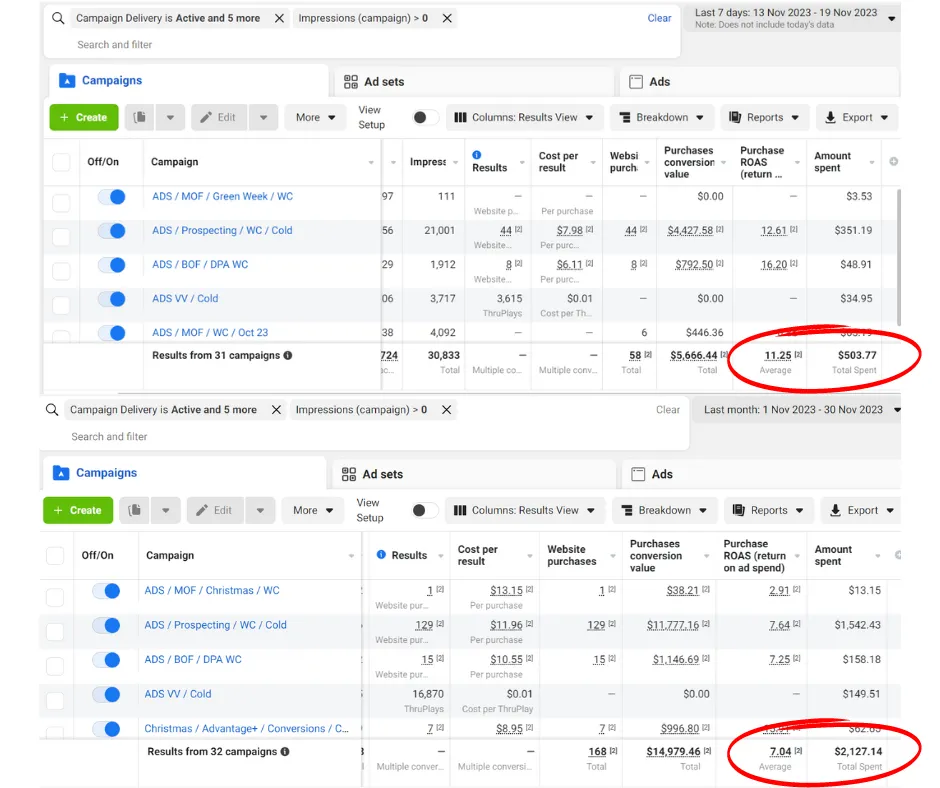Screen dimensions: 940x788
Task: Click the info icon beside 'Results from 32 campaigns'
Action: (x=284, y=752)
